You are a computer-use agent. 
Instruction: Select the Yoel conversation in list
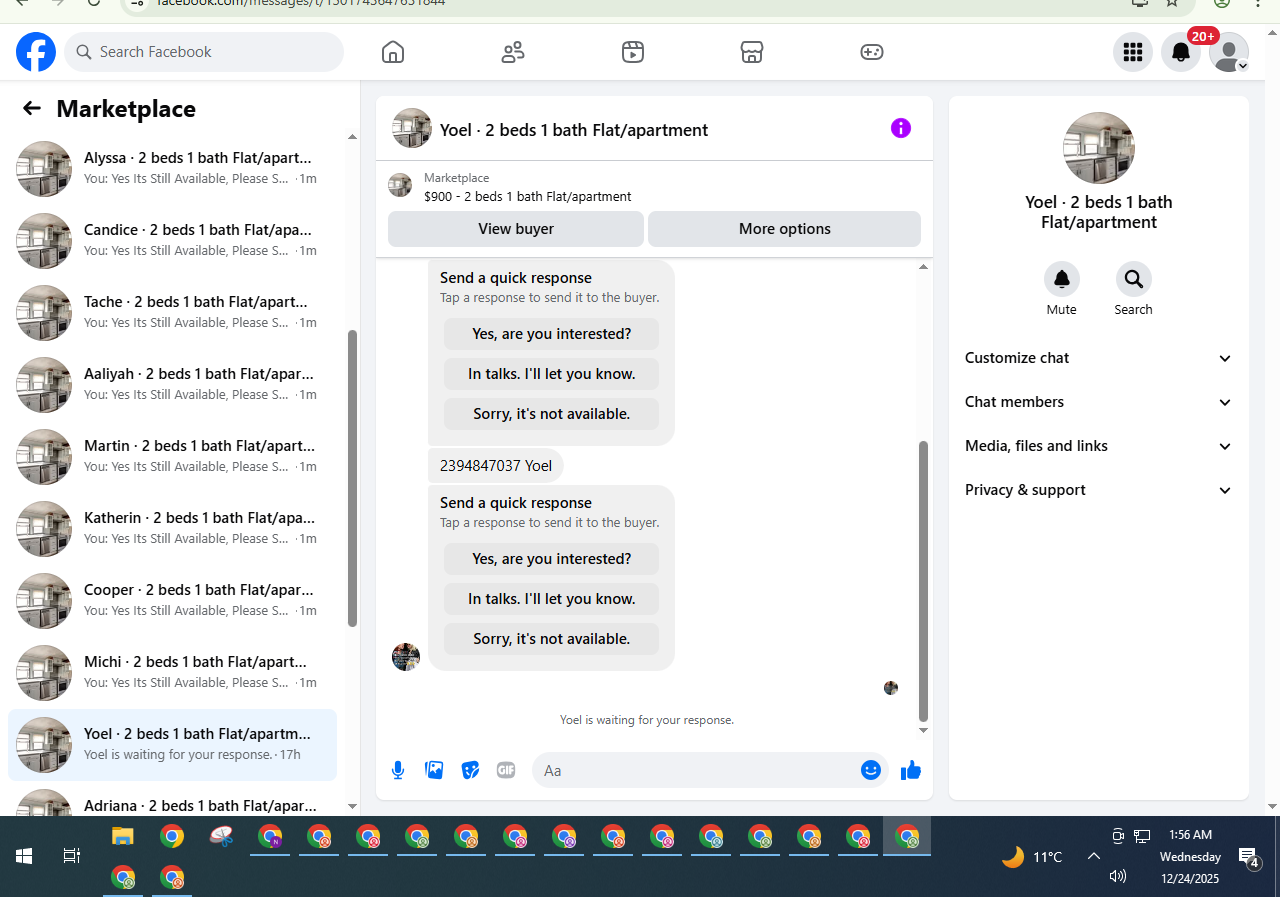point(172,745)
